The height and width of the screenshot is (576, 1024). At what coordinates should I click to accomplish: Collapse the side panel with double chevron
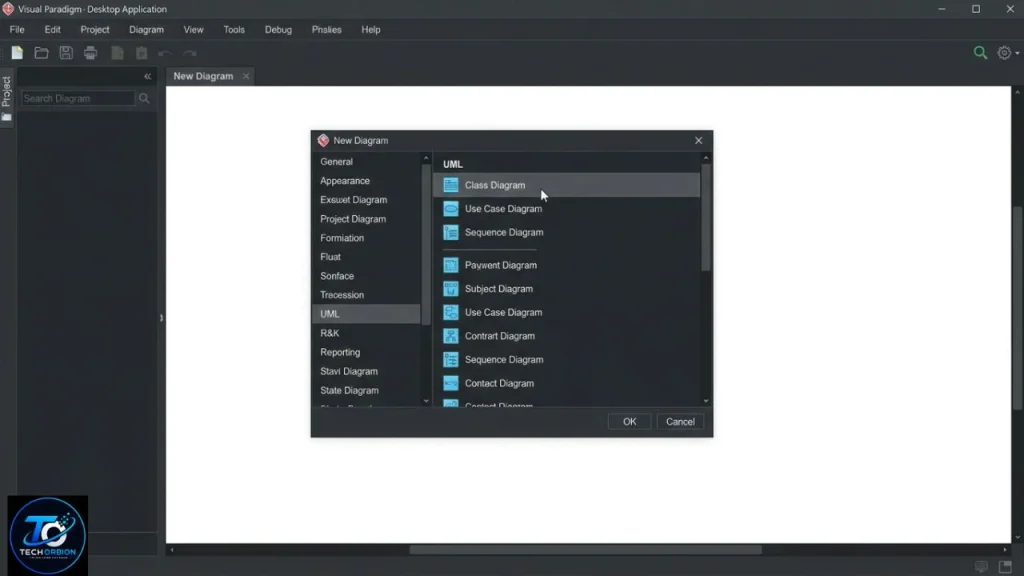[x=148, y=76]
